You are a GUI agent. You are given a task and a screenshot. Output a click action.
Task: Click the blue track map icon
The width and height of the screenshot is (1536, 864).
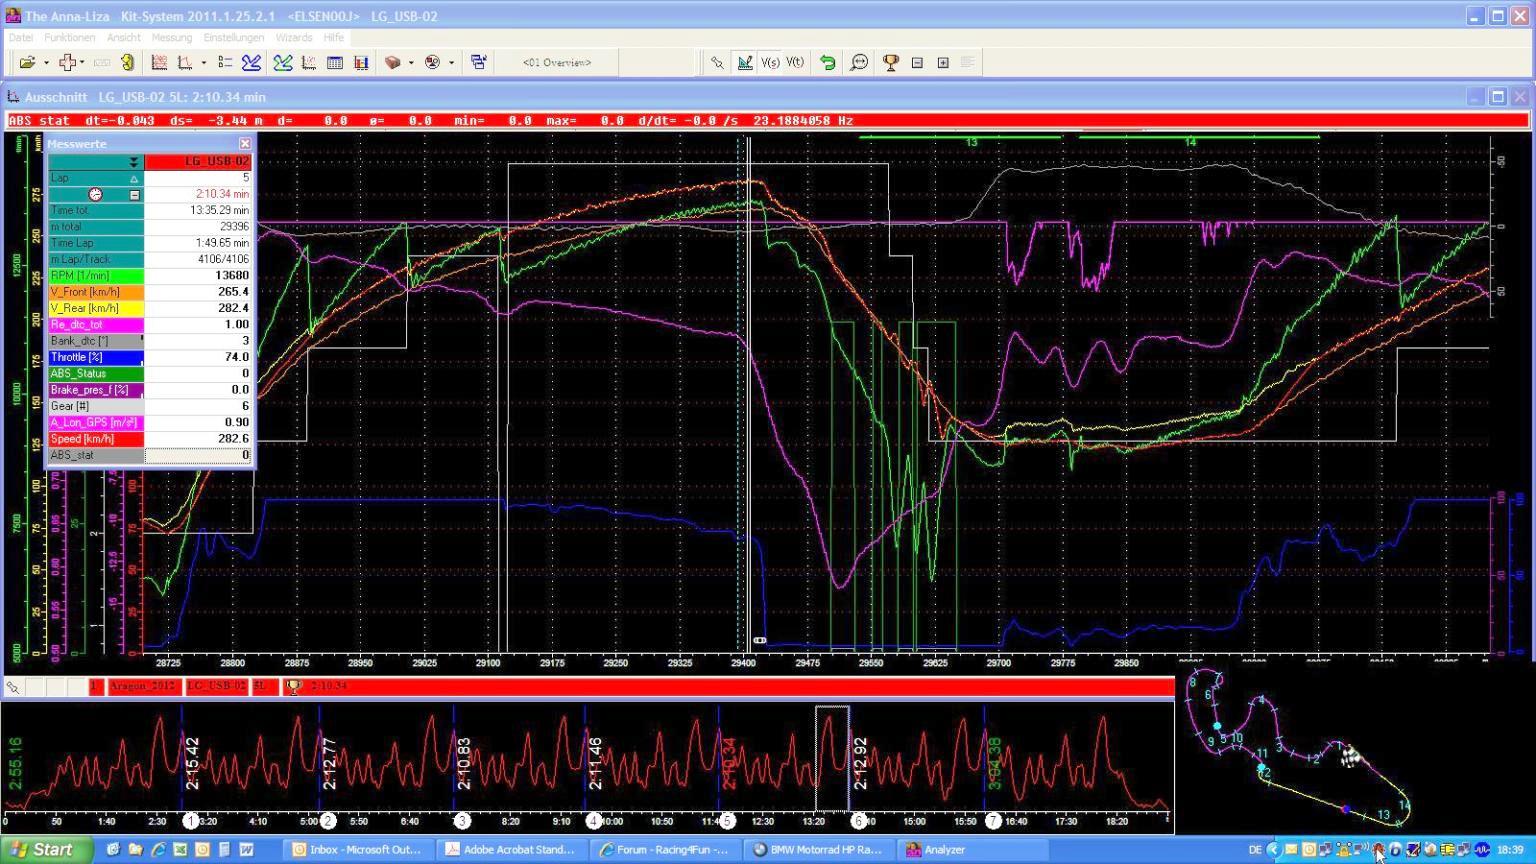click(251, 62)
